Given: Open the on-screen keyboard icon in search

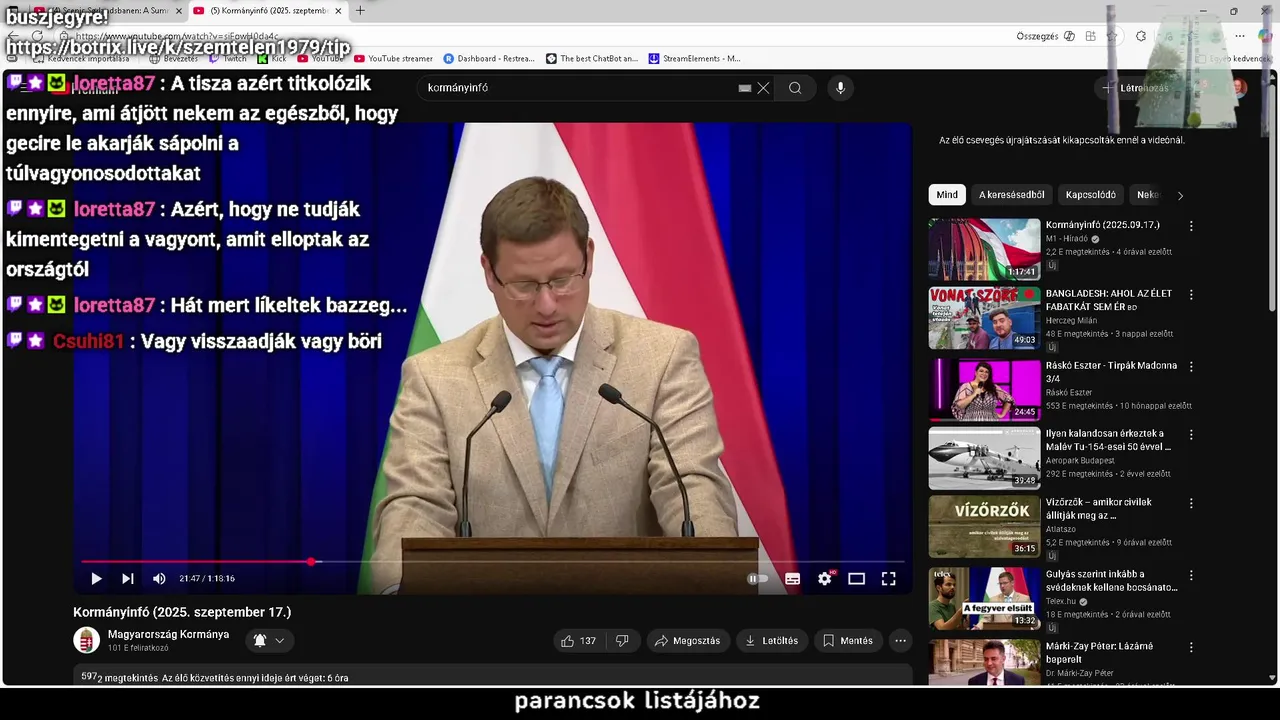Looking at the screenshot, I should tap(745, 88).
